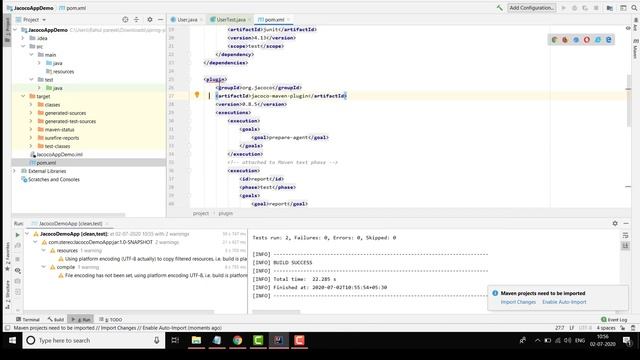The height and width of the screenshot is (360, 640).
Task: Click the Build project hammer icon
Action: [499, 8]
